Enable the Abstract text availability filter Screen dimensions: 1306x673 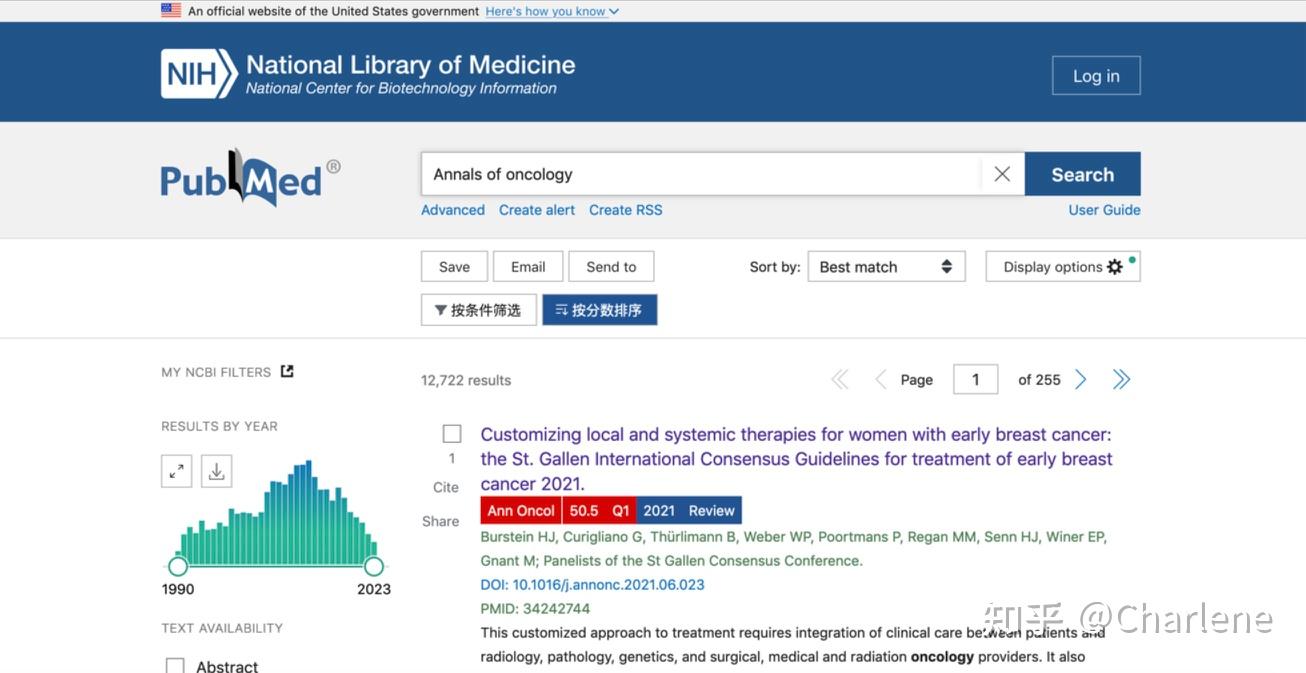175,664
